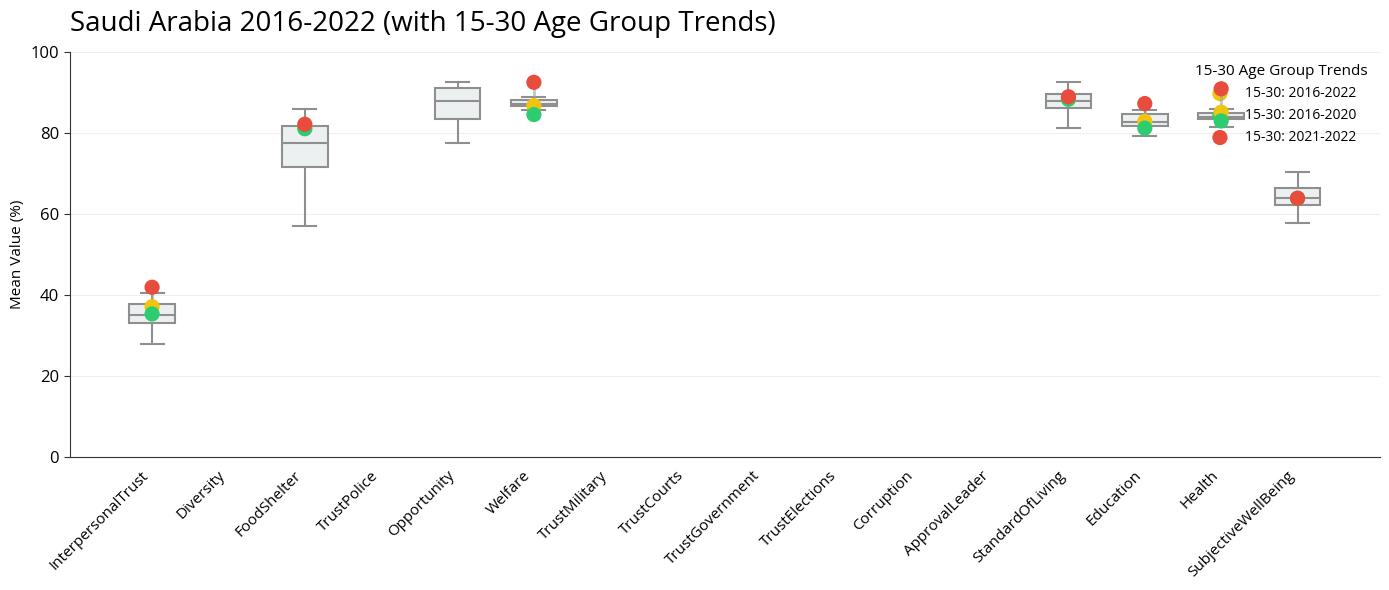Screen dimensions: 1389x590
Task: Click the Opportunity box plot
Action: 457,104
